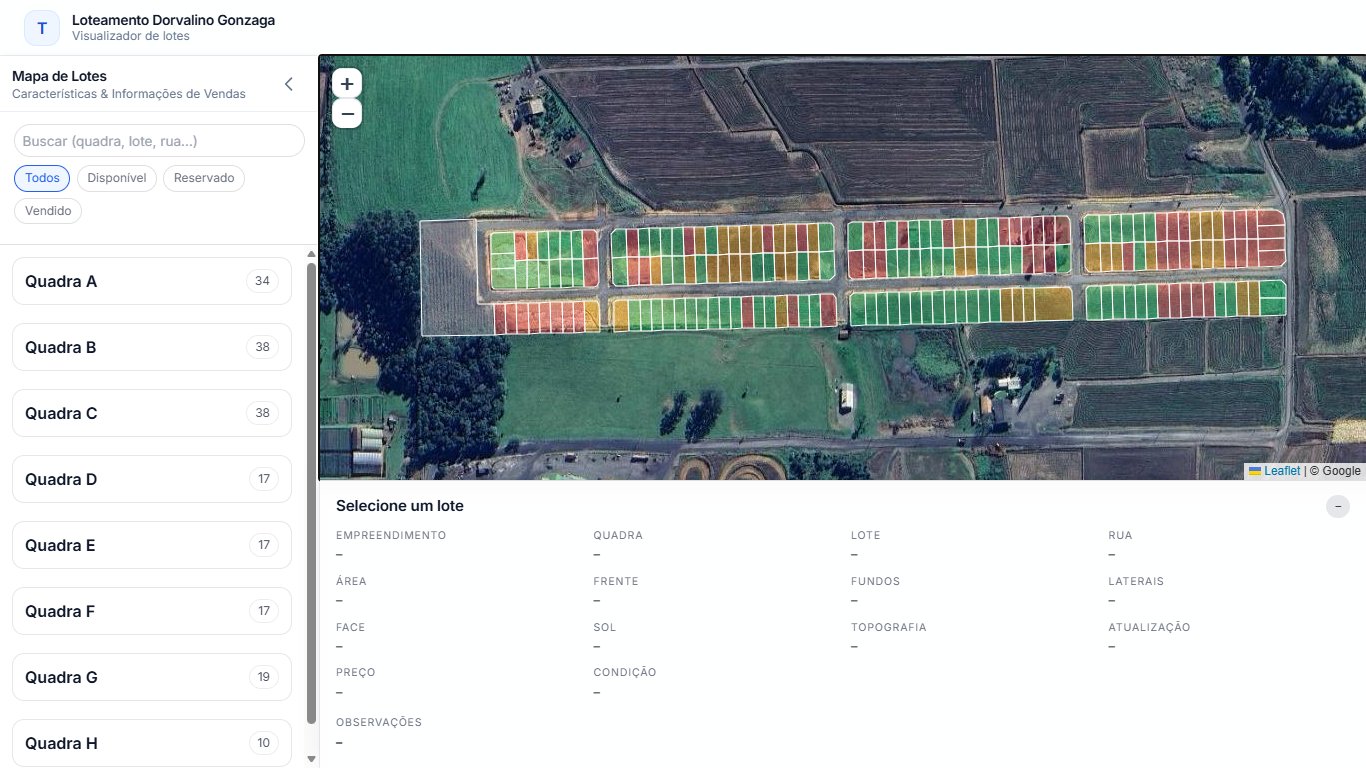Zoom in on the lot map
The height and width of the screenshot is (768, 1366).
pos(347,84)
